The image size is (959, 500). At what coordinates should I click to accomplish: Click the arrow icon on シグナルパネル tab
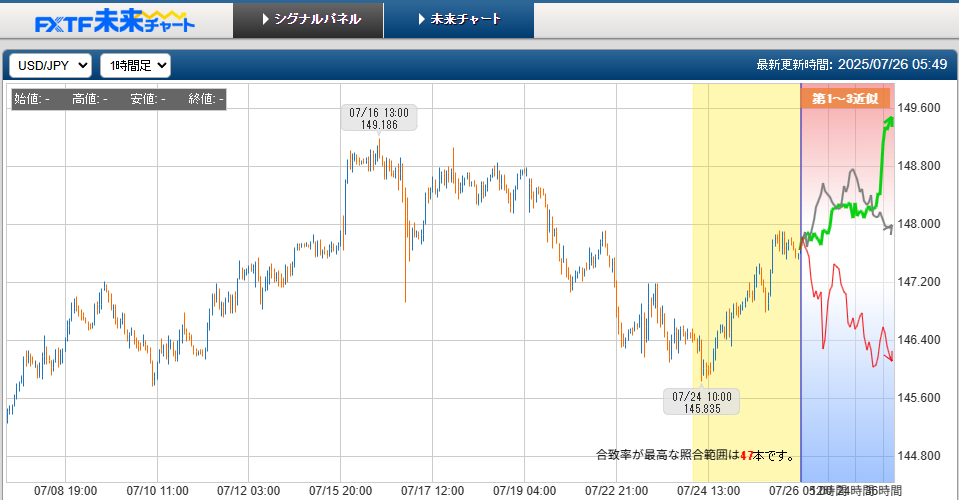point(265,20)
